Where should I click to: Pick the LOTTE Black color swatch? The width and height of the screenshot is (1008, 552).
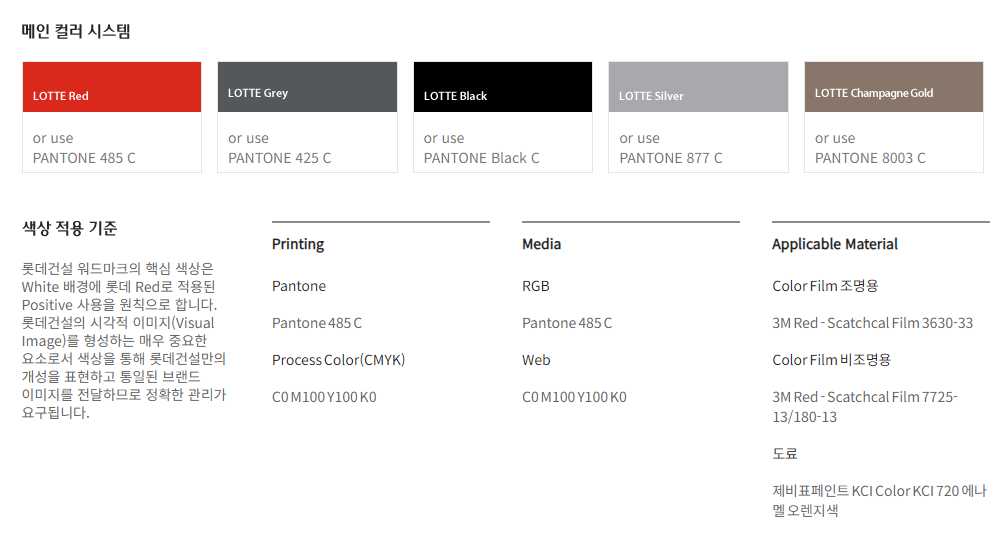503,87
